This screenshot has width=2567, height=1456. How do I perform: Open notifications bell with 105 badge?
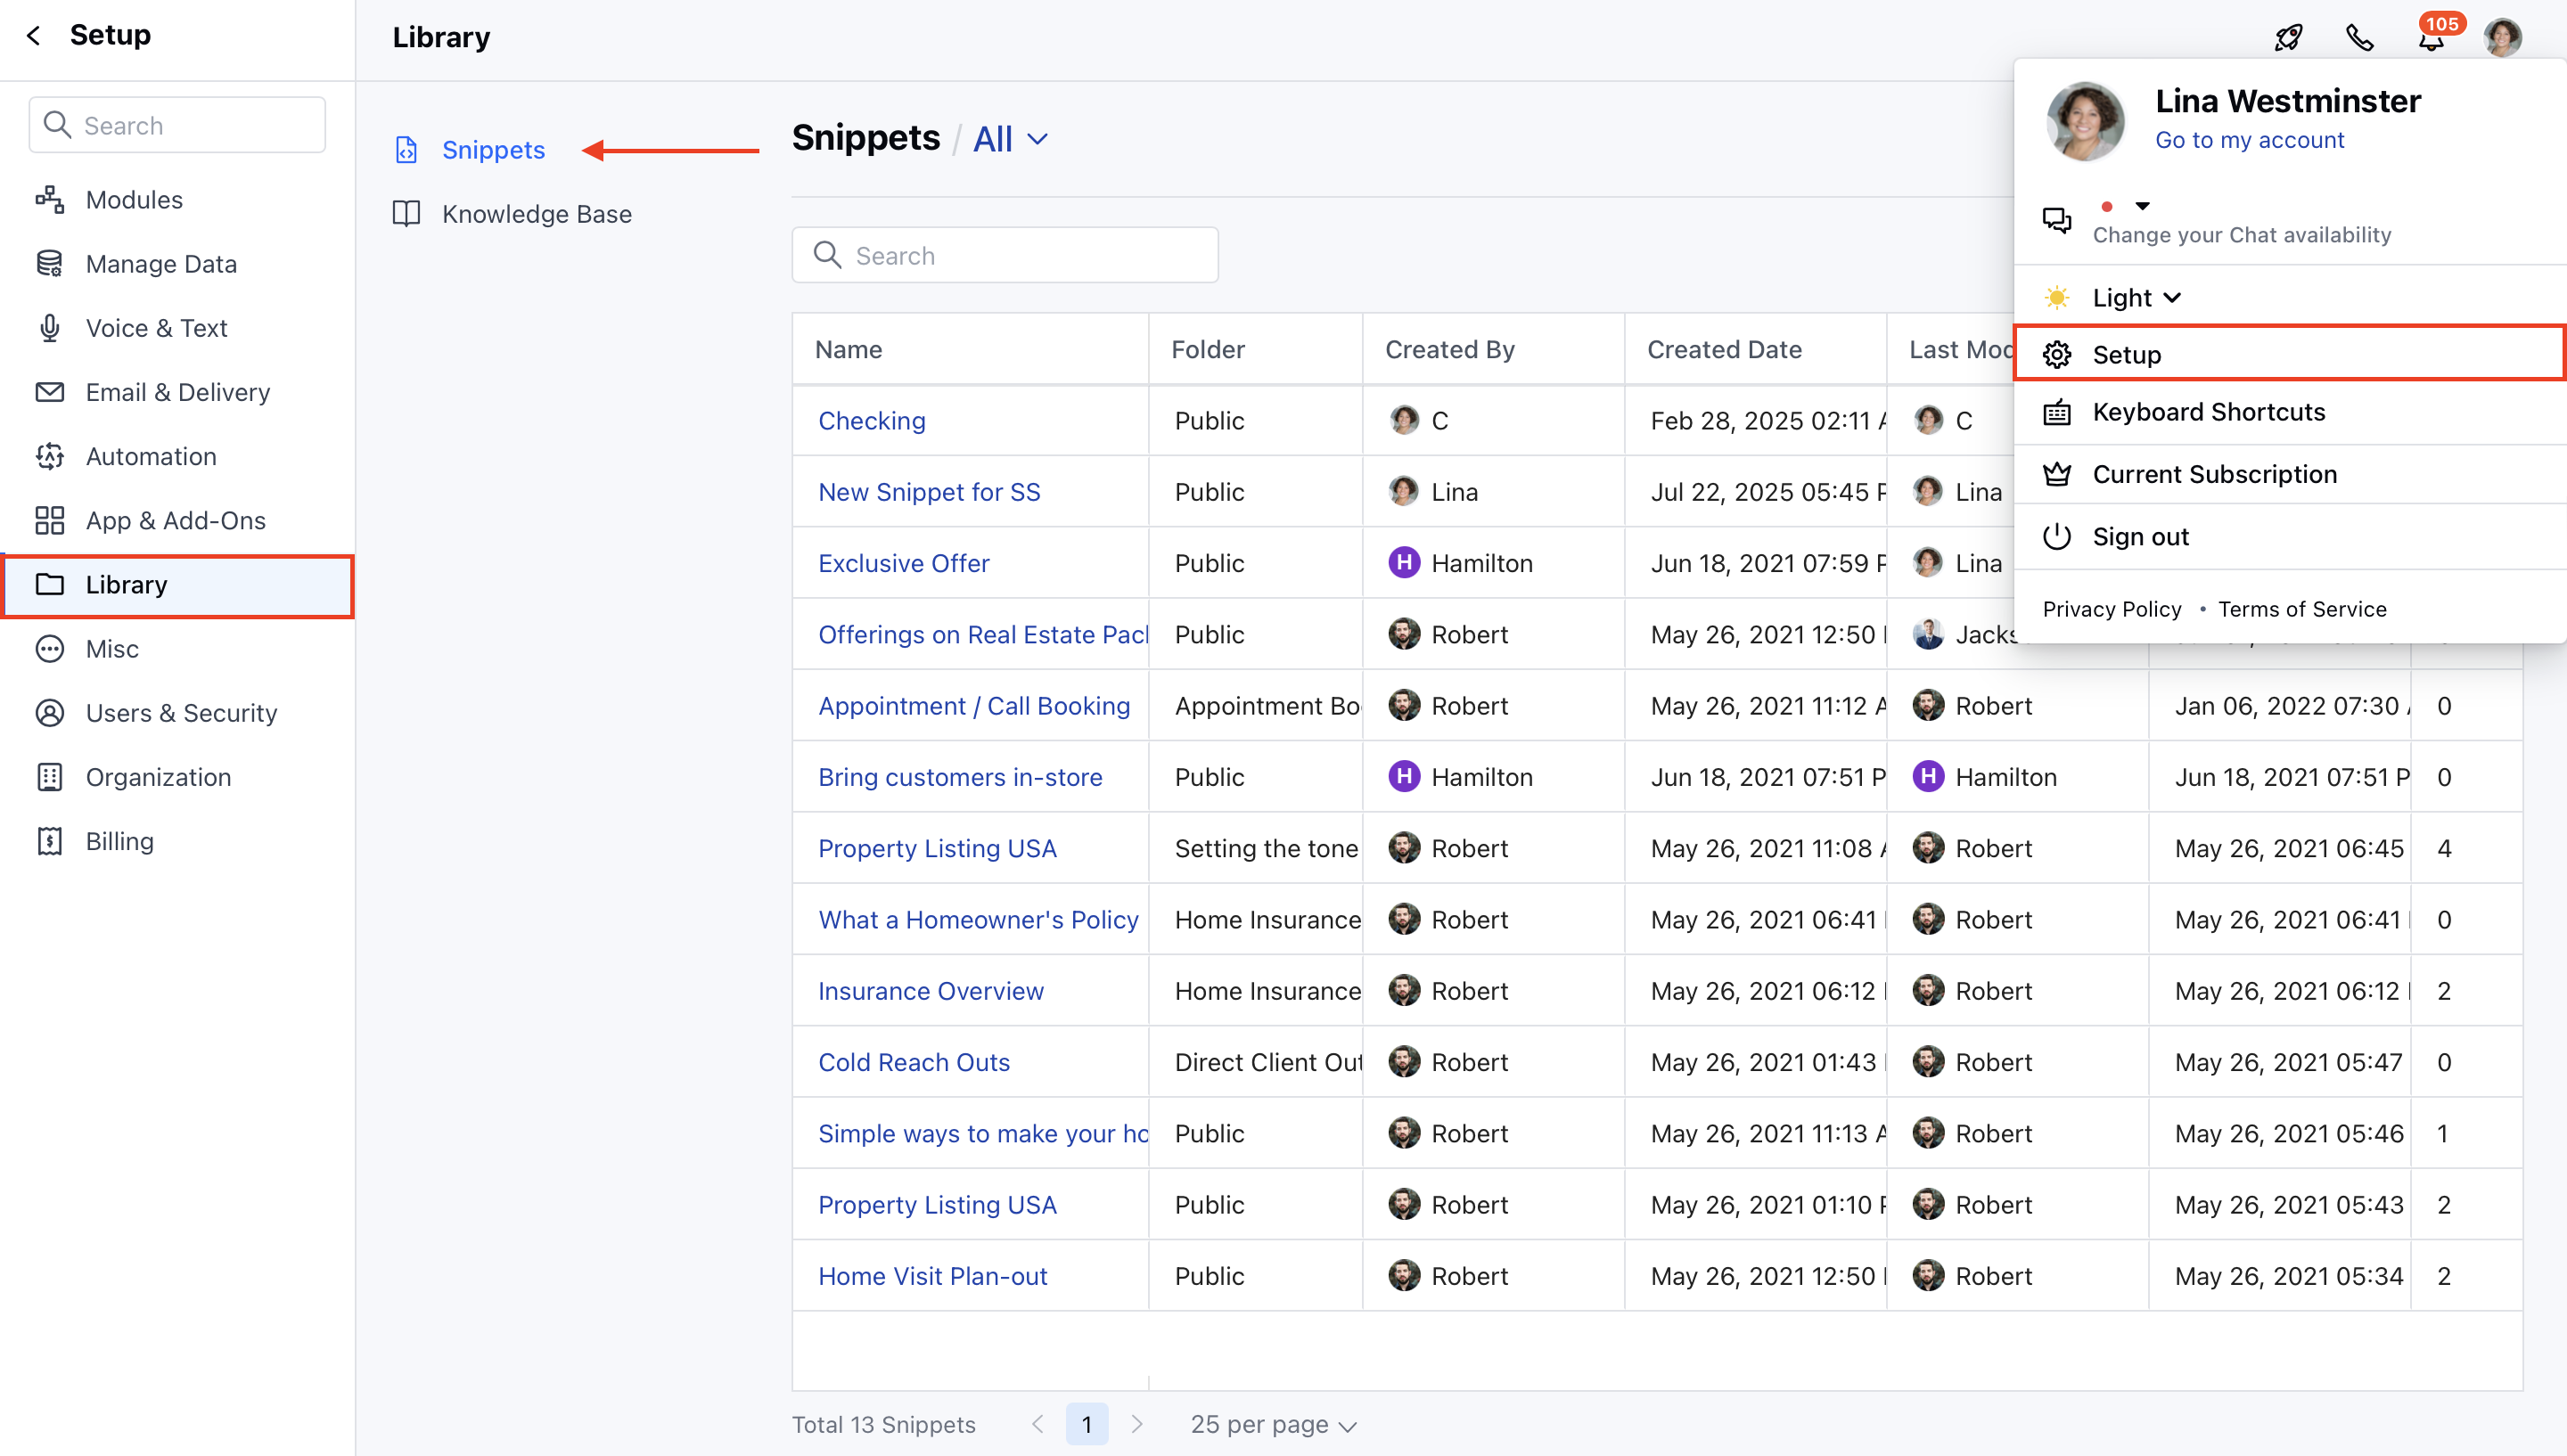click(x=2431, y=38)
